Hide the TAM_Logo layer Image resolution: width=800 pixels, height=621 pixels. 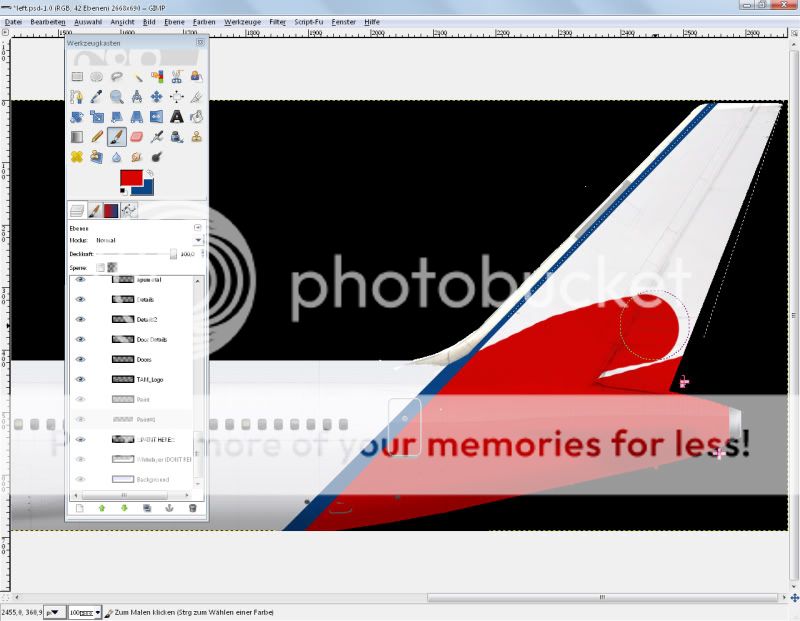pos(81,380)
